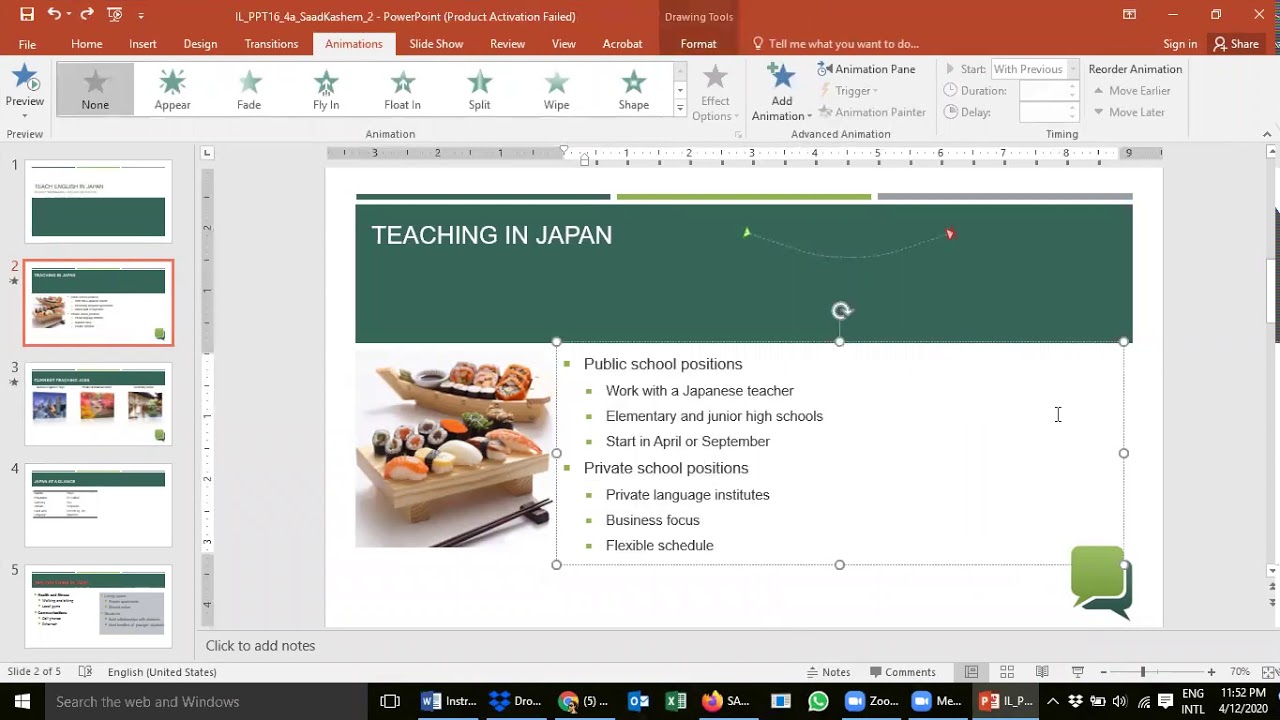The height and width of the screenshot is (720, 1280).
Task: Open Drawing Tools Format tab
Action: pyautogui.click(x=698, y=44)
